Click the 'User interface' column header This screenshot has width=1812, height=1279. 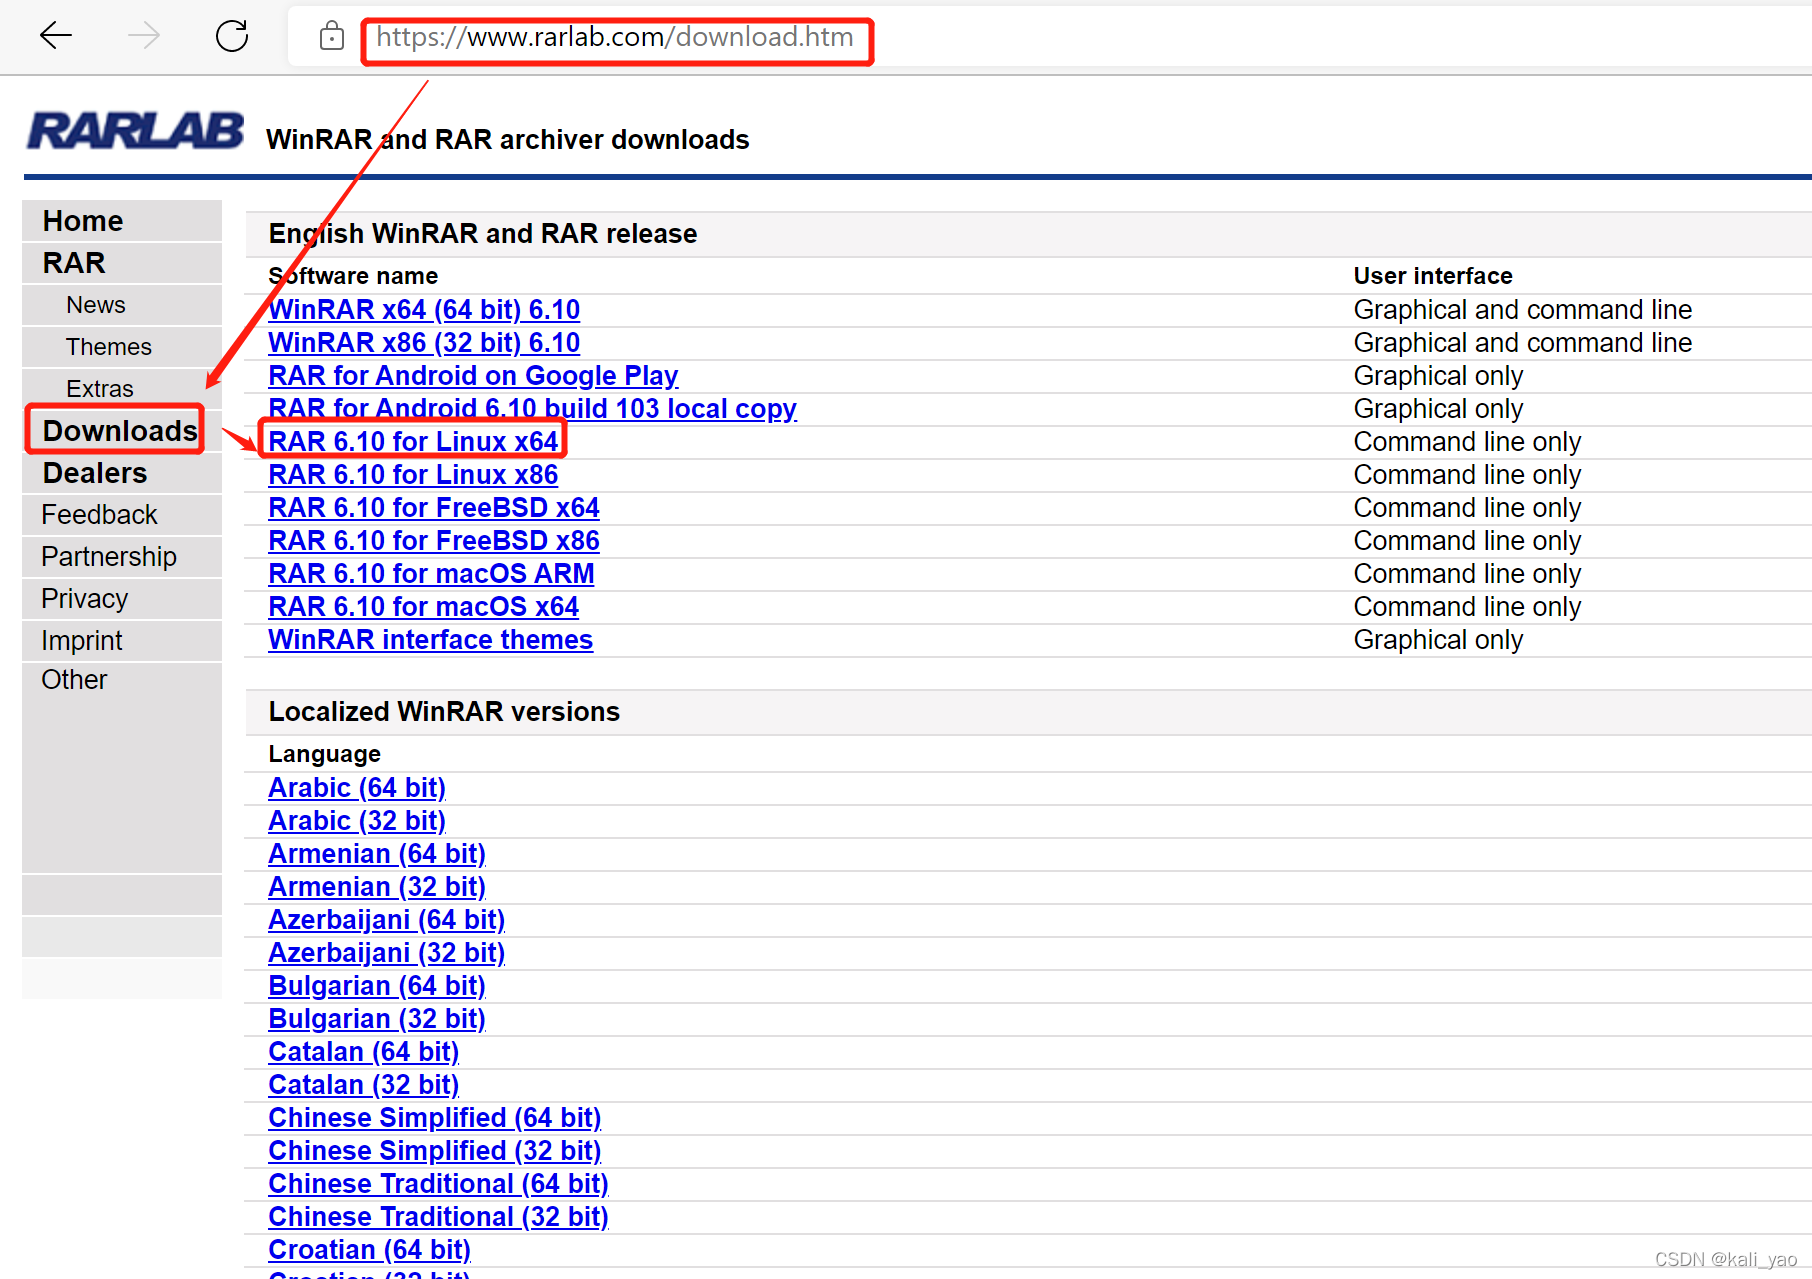[x=1433, y=276]
